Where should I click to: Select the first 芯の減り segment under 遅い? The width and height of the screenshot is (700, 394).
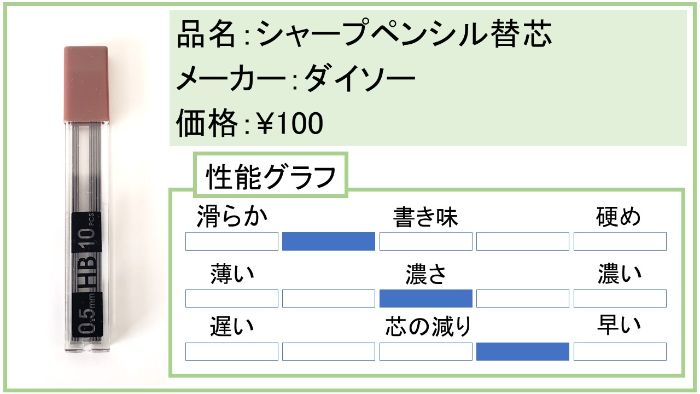[x=232, y=352]
